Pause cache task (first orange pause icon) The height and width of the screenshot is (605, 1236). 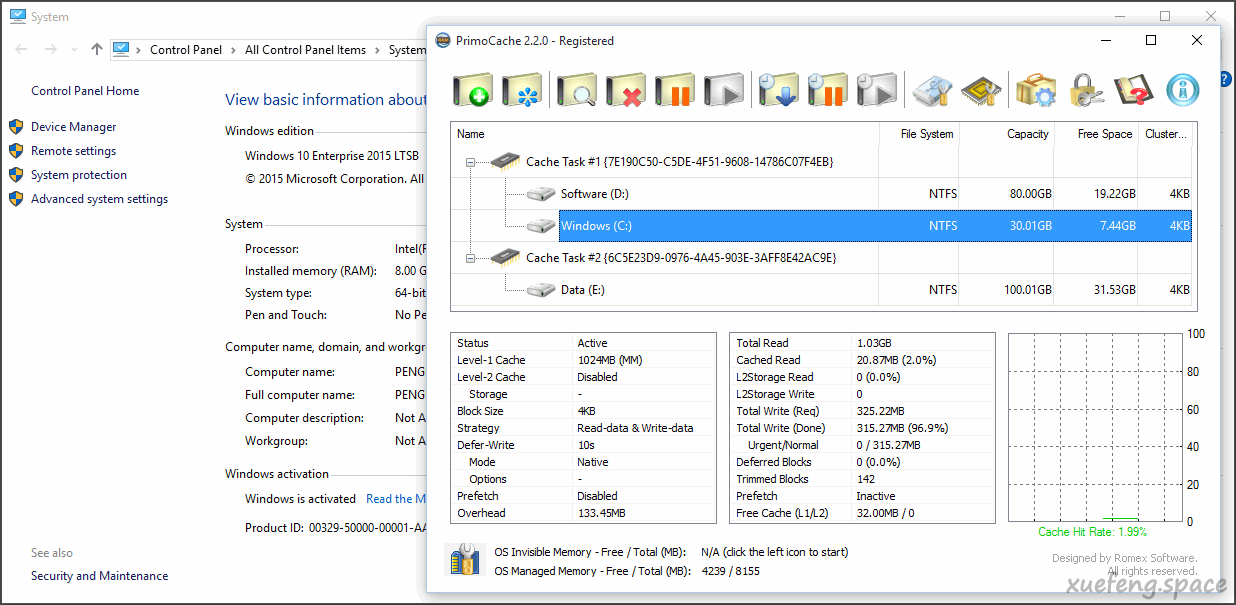click(675, 90)
